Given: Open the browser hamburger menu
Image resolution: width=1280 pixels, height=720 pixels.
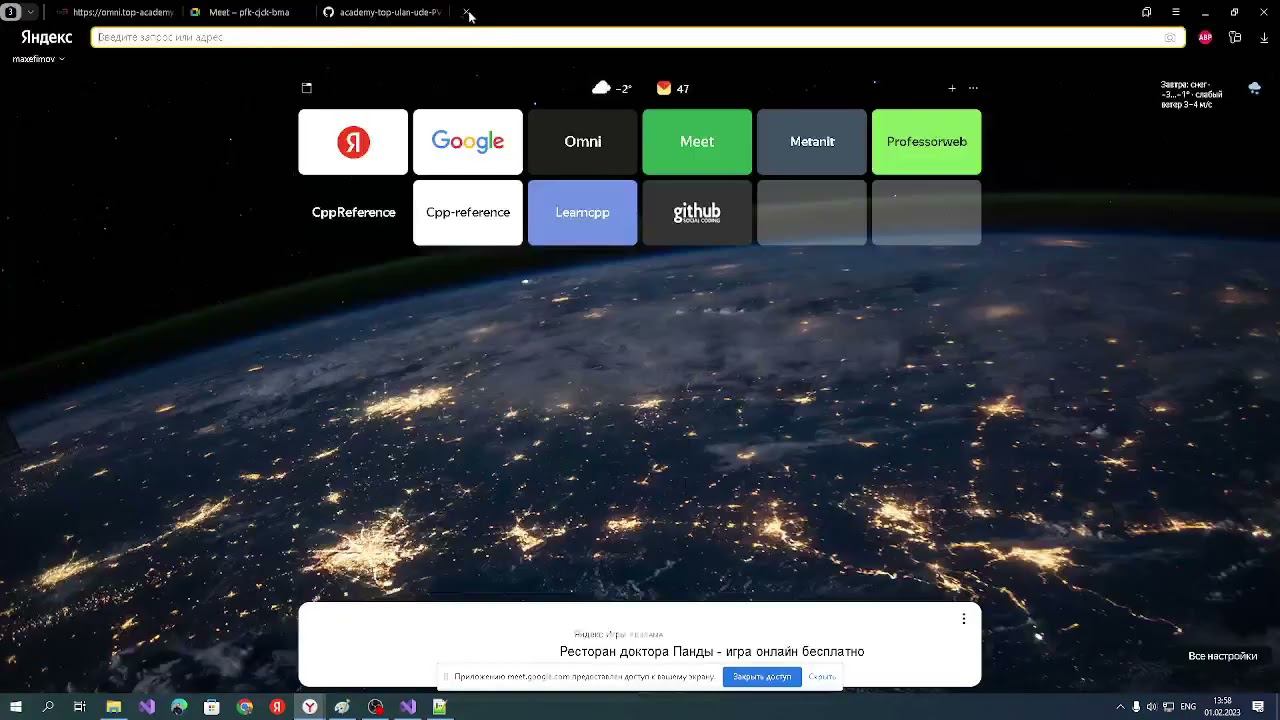Looking at the screenshot, I should tap(1176, 12).
